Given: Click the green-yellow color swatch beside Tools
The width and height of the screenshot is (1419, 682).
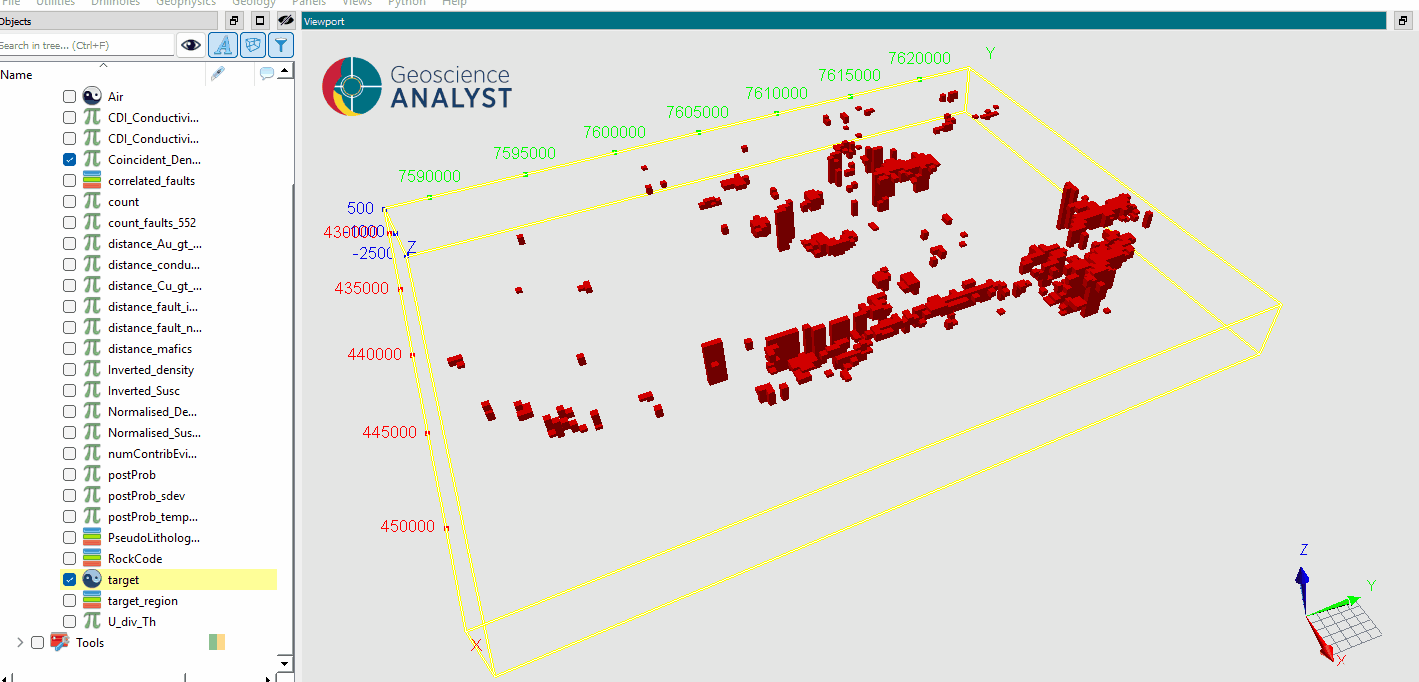Looking at the screenshot, I should [x=217, y=642].
